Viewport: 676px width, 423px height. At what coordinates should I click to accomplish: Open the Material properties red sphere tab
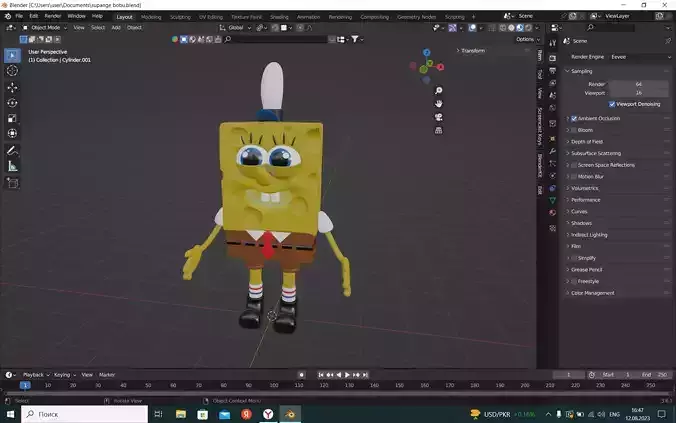[x=553, y=213]
